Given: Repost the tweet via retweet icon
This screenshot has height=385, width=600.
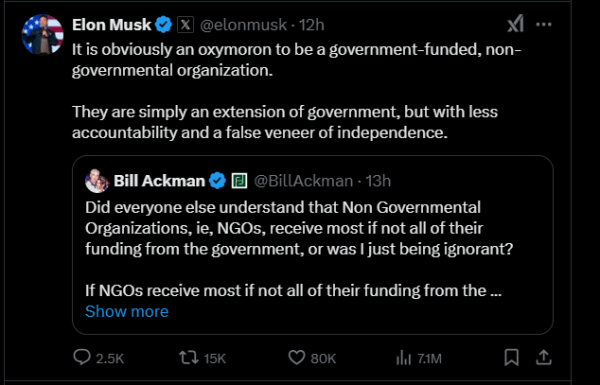Looking at the screenshot, I should [x=189, y=357].
